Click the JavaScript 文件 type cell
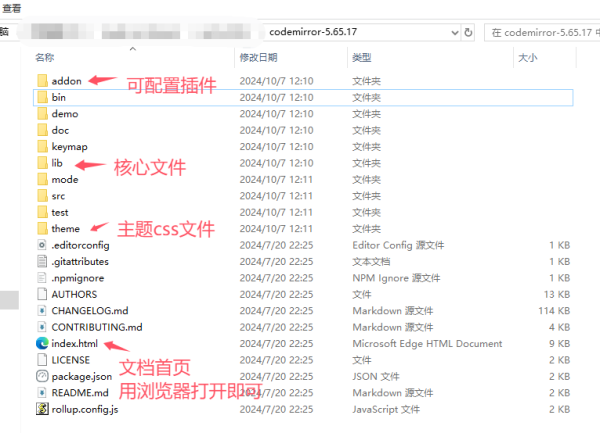 point(386,409)
